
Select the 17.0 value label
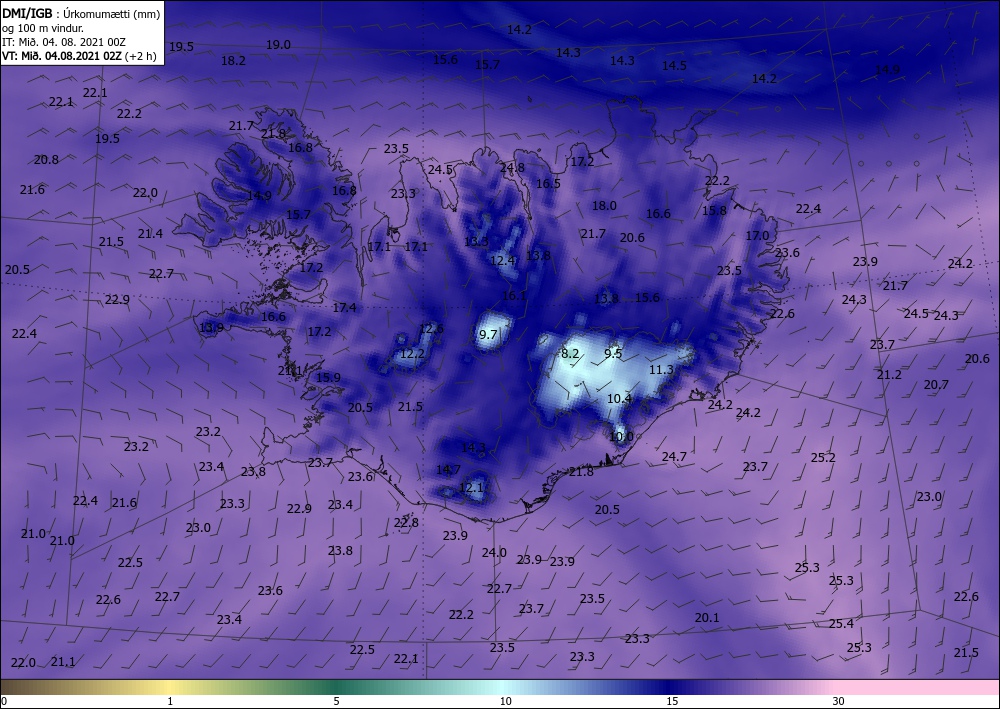758,235
